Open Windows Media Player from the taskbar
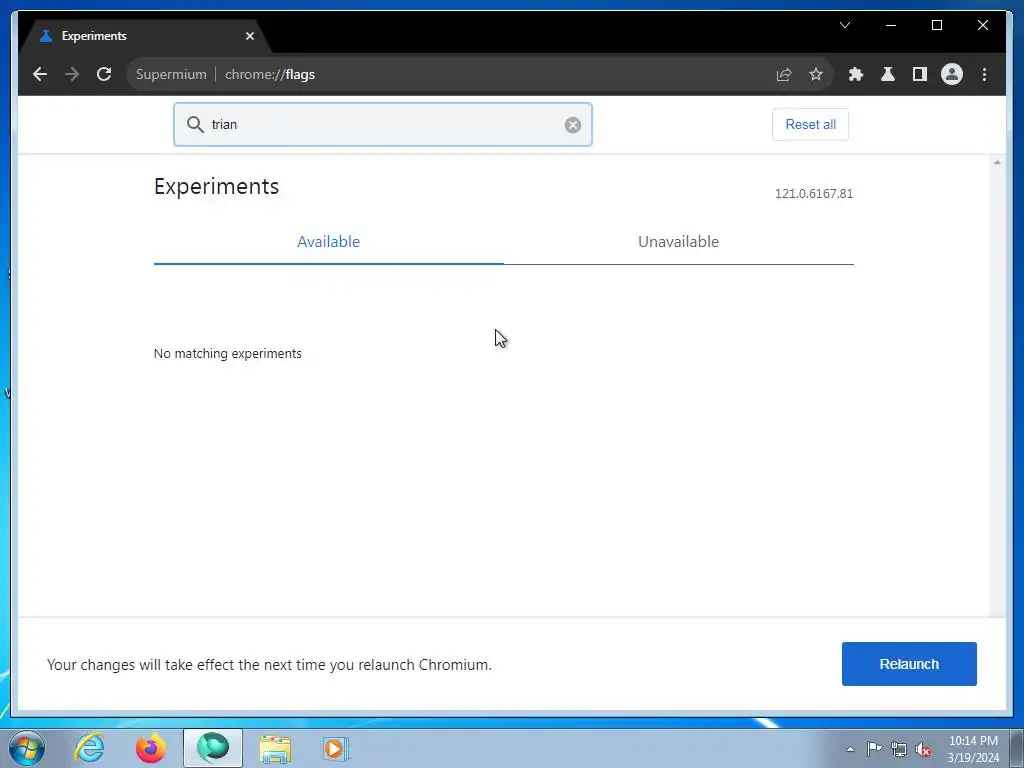The height and width of the screenshot is (768, 1024). pos(336,748)
